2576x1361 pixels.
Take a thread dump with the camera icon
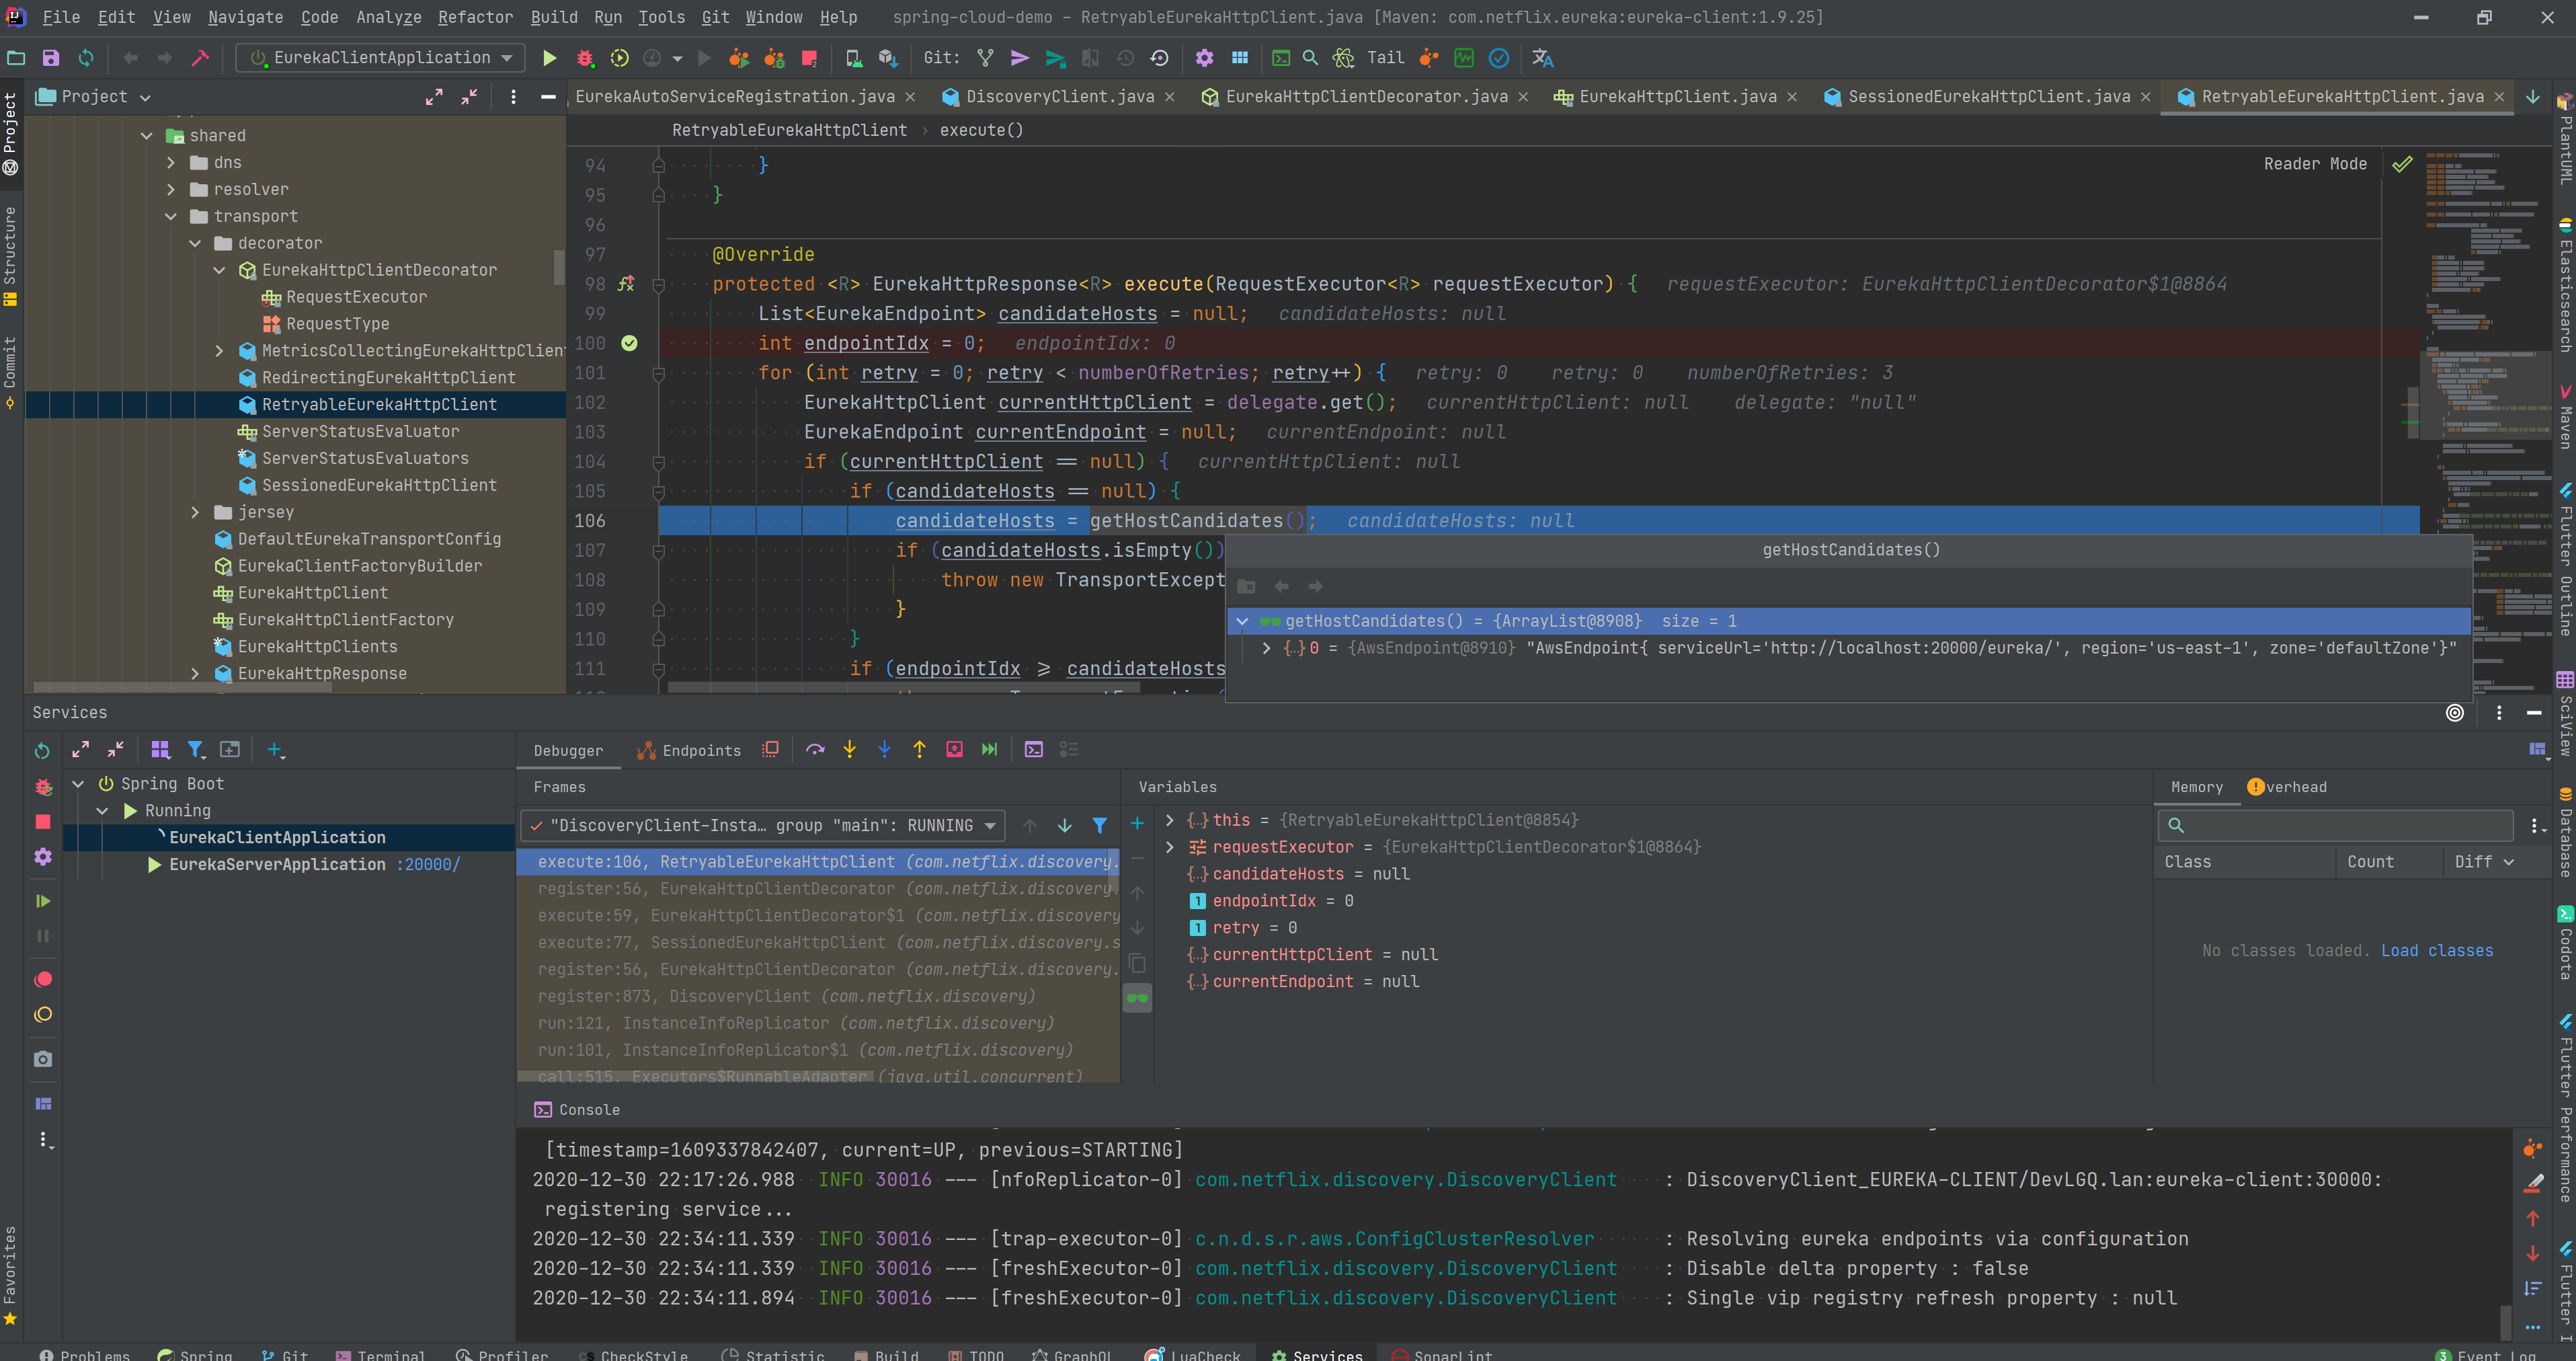coord(43,1059)
